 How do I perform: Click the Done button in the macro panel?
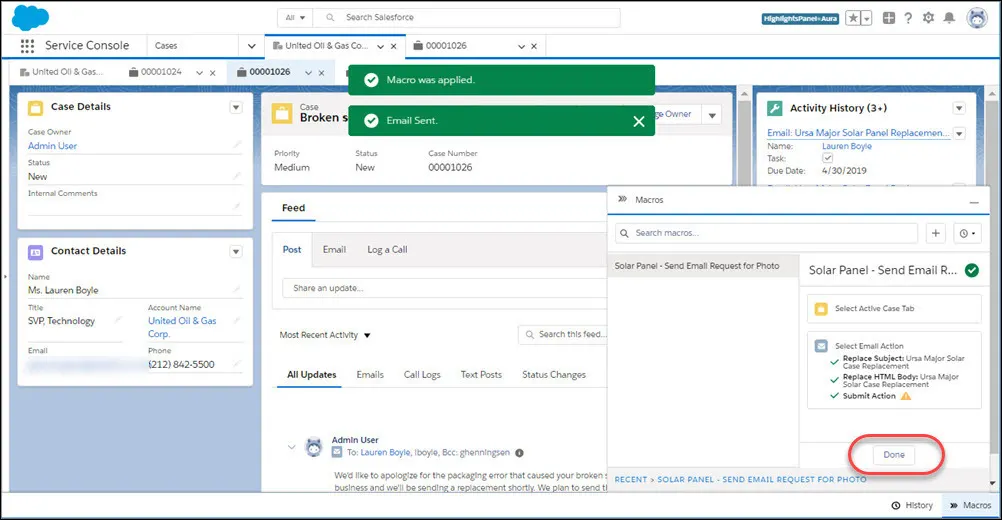[x=894, y=455]
